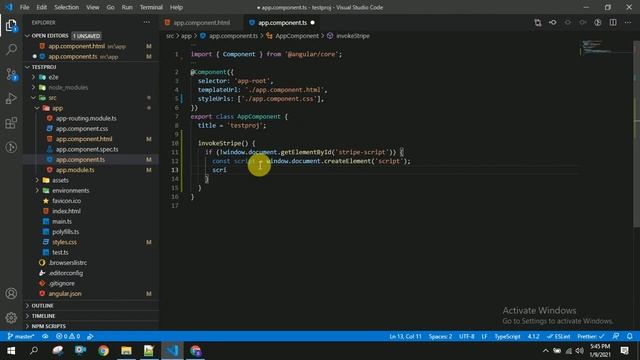Open the Terminal menu
640x360 pixels.
coord(151,7)
